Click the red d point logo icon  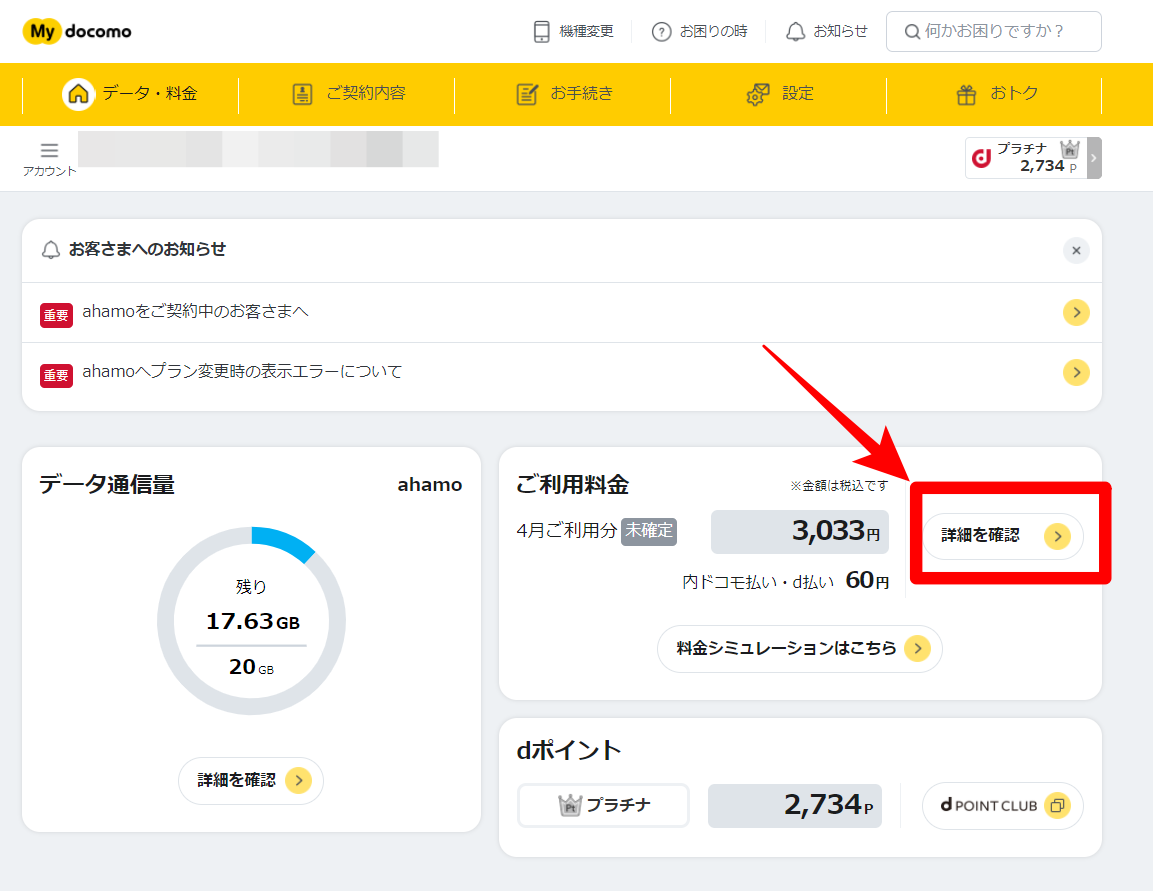(x=982, y=158)
